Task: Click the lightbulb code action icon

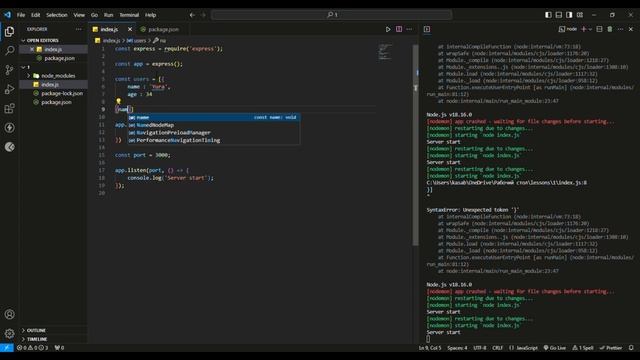Action: (x=118, y=101)
